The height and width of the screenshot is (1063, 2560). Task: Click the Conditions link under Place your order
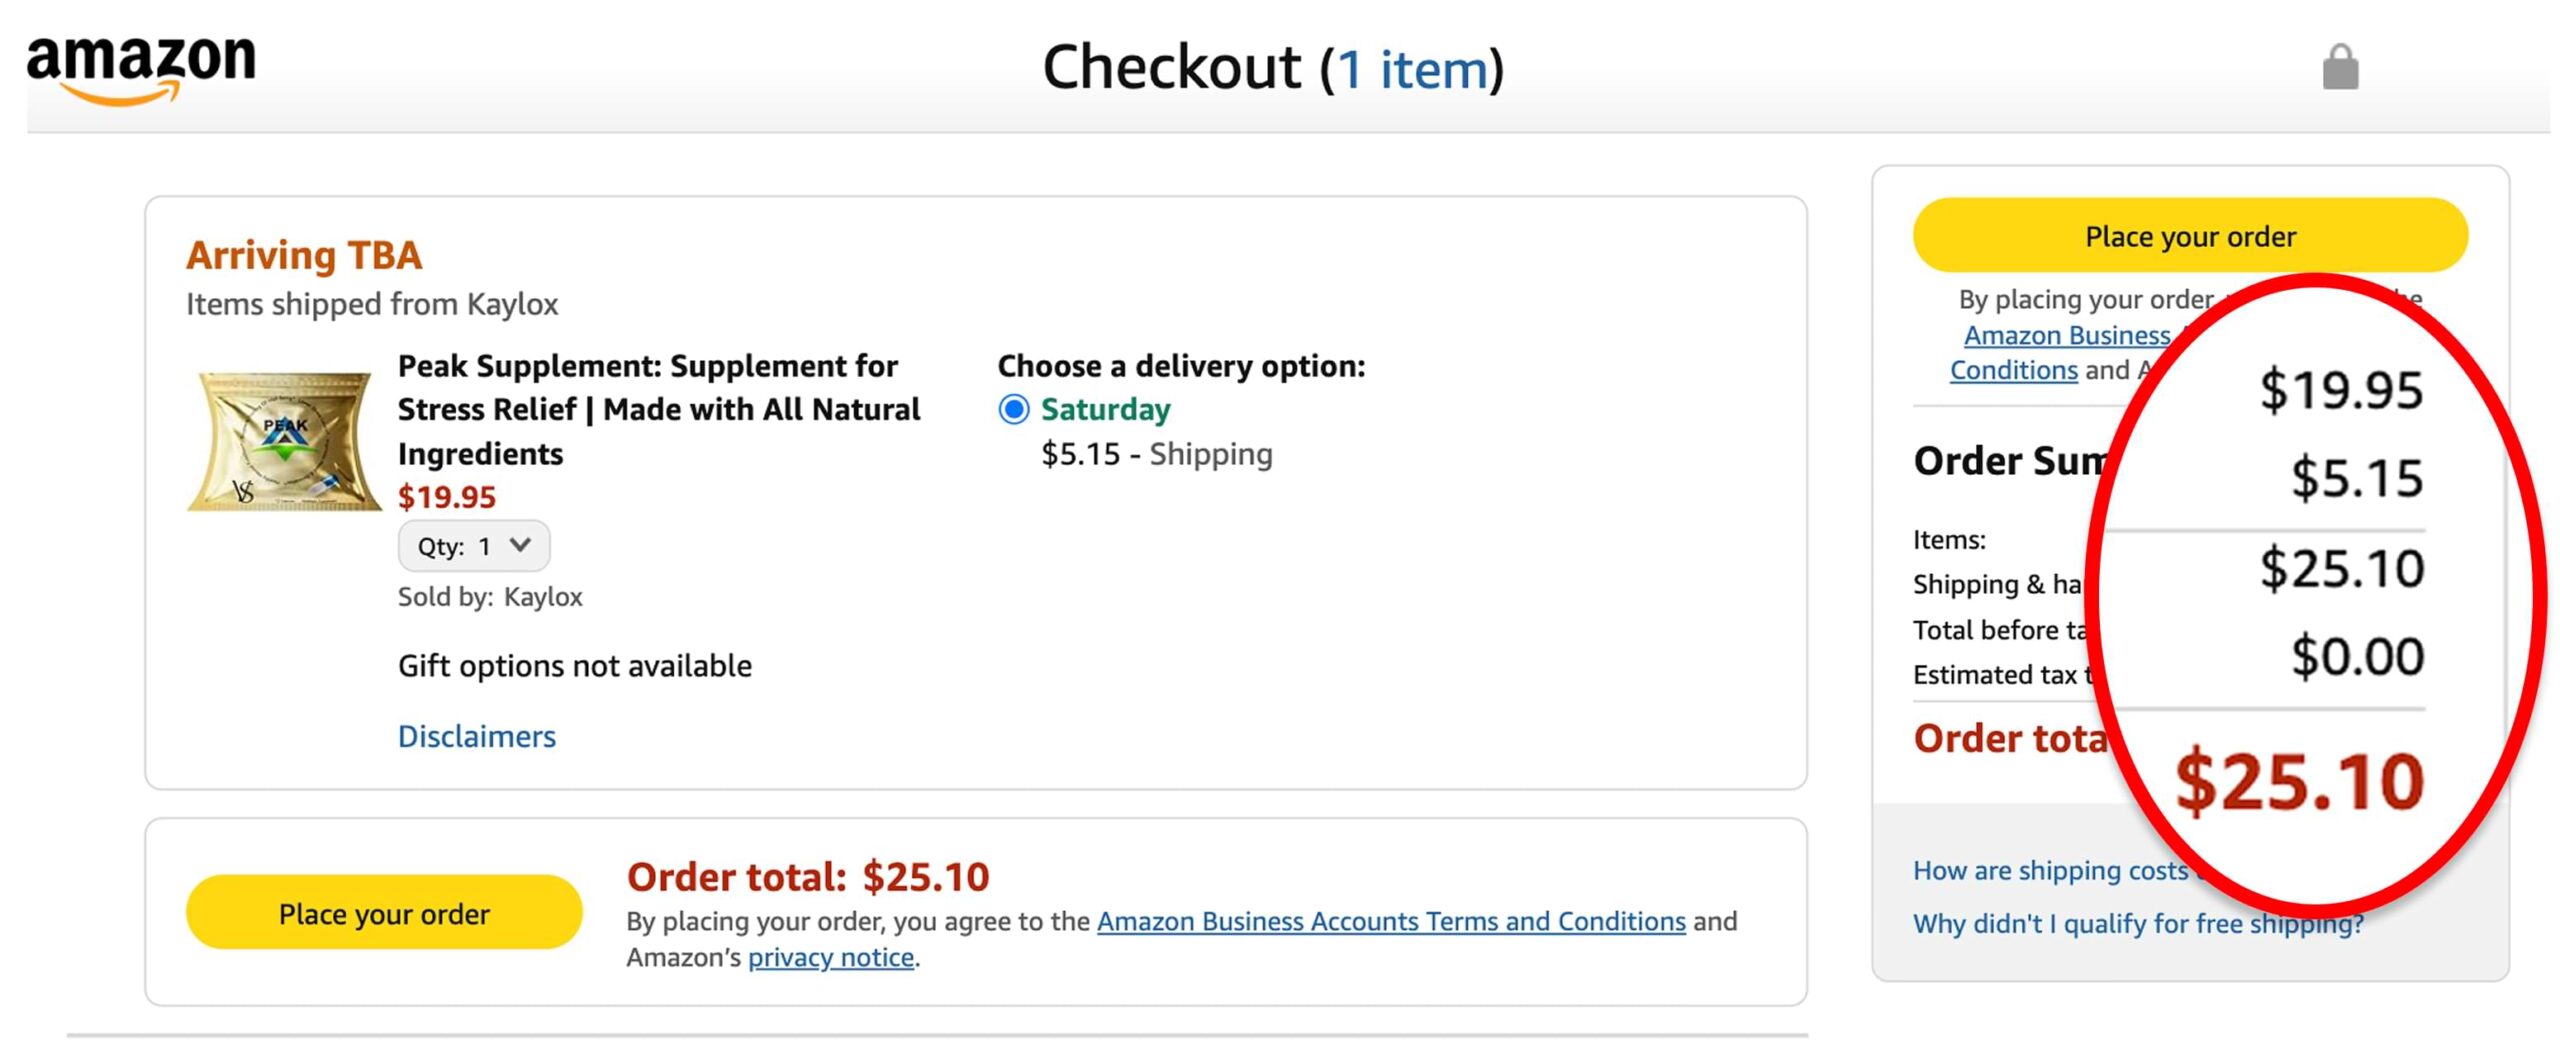click(x=2013, y=370)
